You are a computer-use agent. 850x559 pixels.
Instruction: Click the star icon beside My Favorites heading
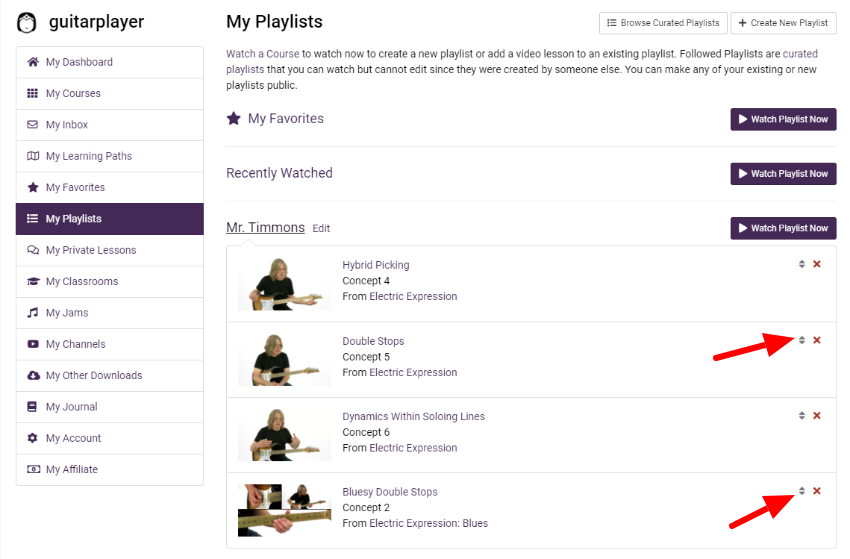point(234,118)
